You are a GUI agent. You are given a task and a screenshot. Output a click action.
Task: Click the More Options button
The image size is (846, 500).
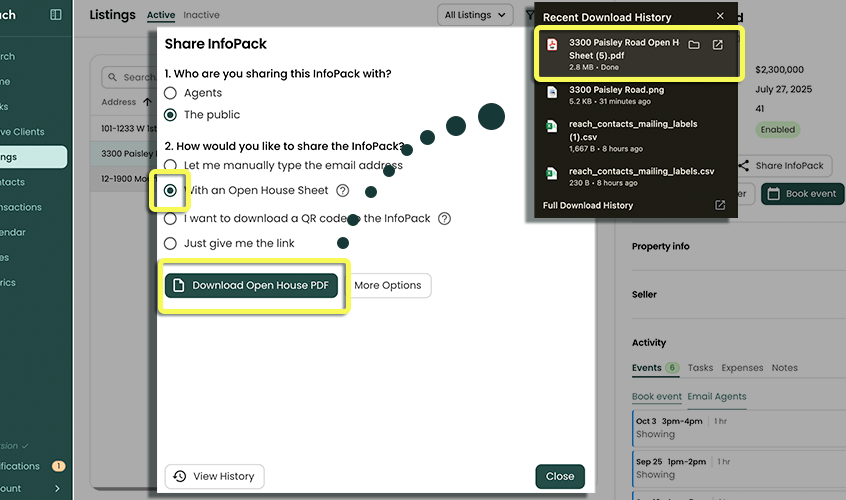point(388,286)
